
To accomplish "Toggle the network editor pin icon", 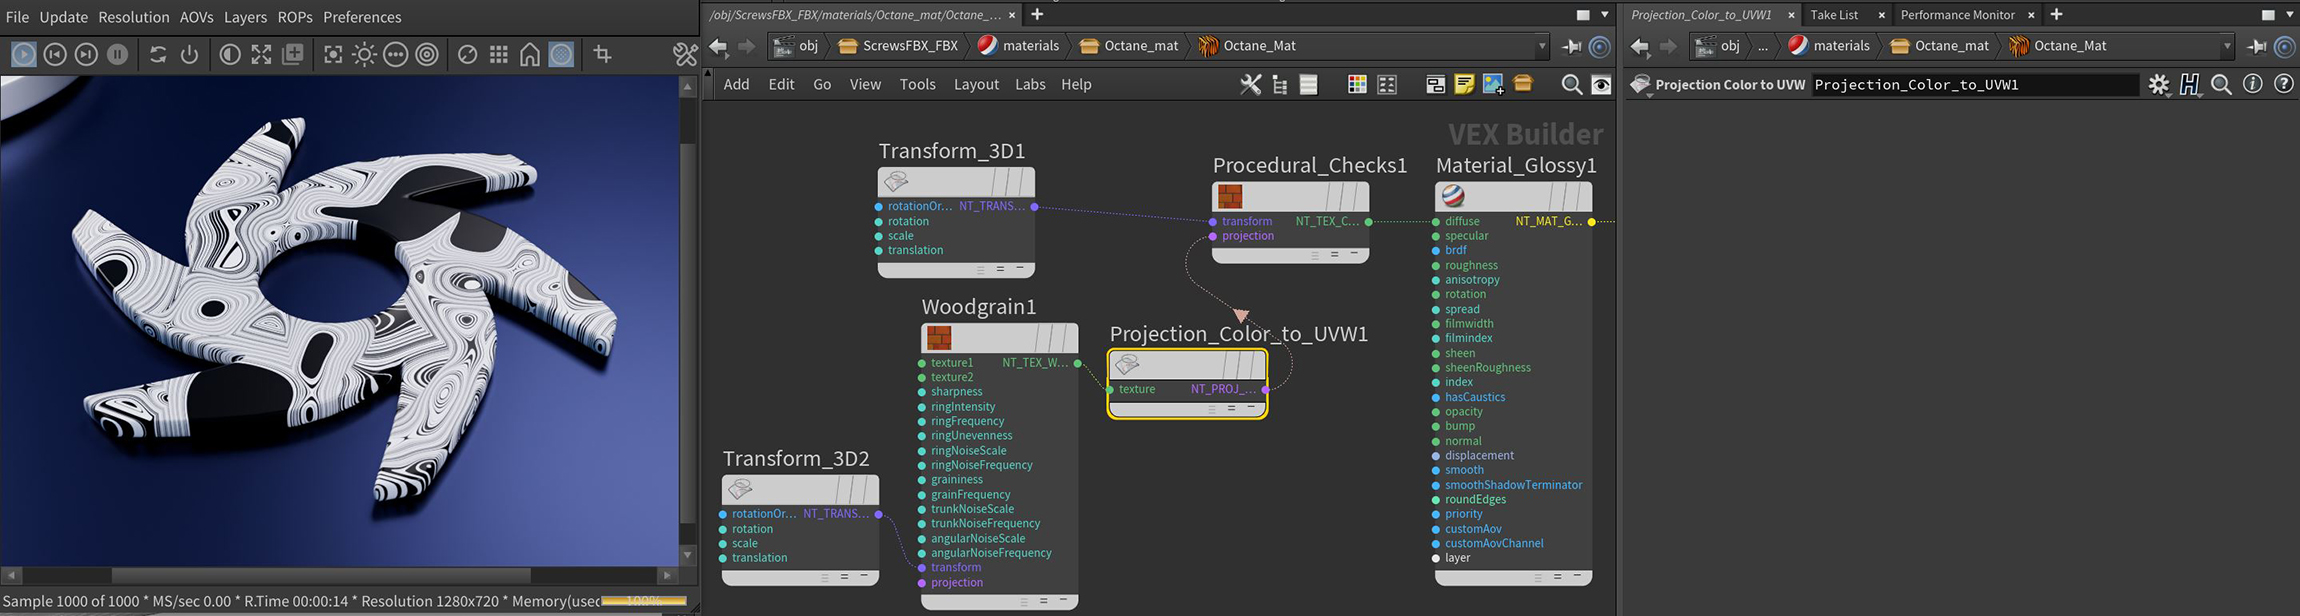I will tap(1571, 46).
